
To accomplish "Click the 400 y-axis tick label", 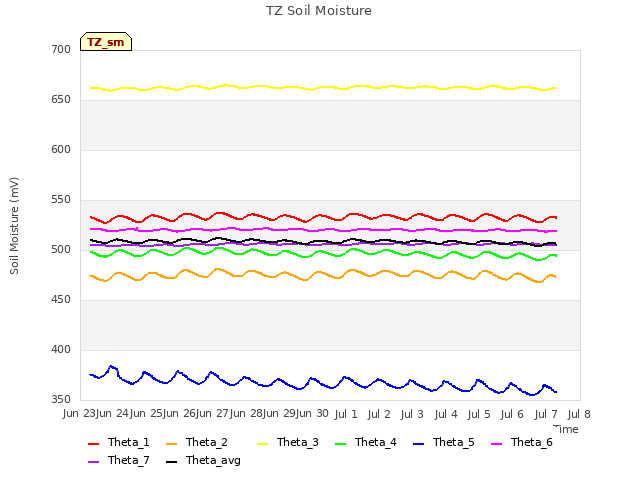I will click(61, 349).
